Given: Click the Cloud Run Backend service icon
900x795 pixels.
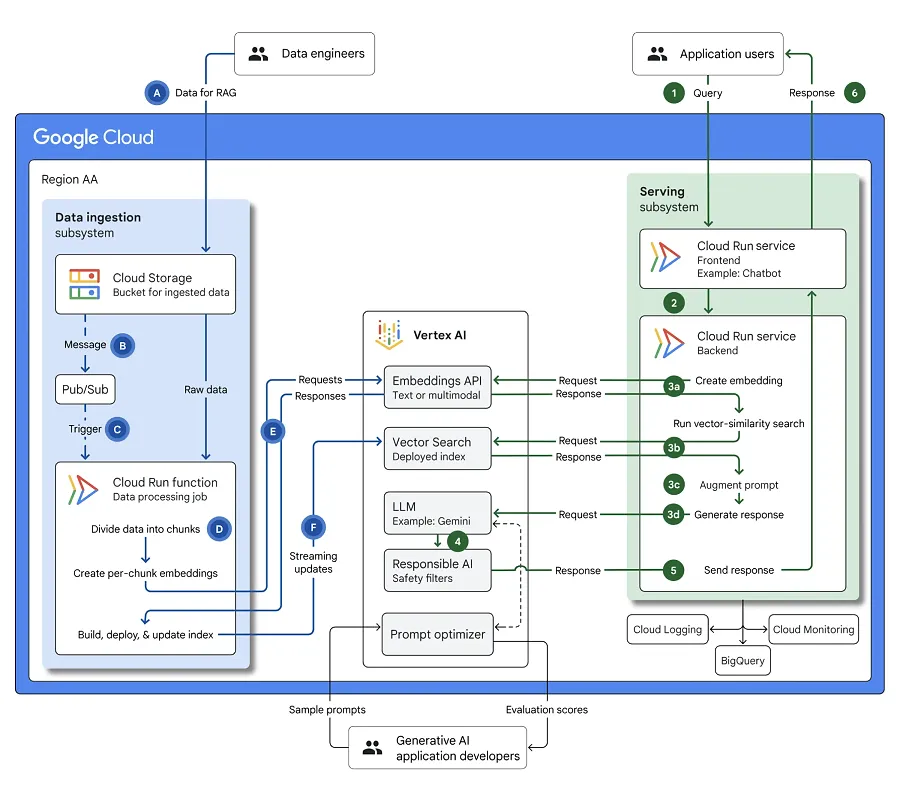Looking at the screenshot, I should tap(669, 343).
